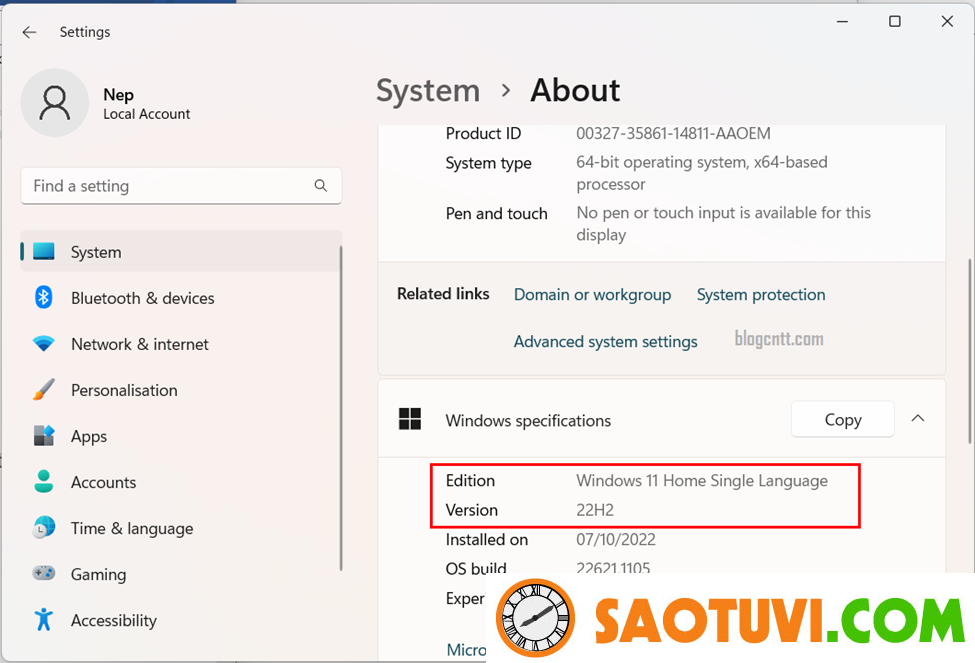
Task: Collapse the Windows specifications section
Action: pos(918,419)
